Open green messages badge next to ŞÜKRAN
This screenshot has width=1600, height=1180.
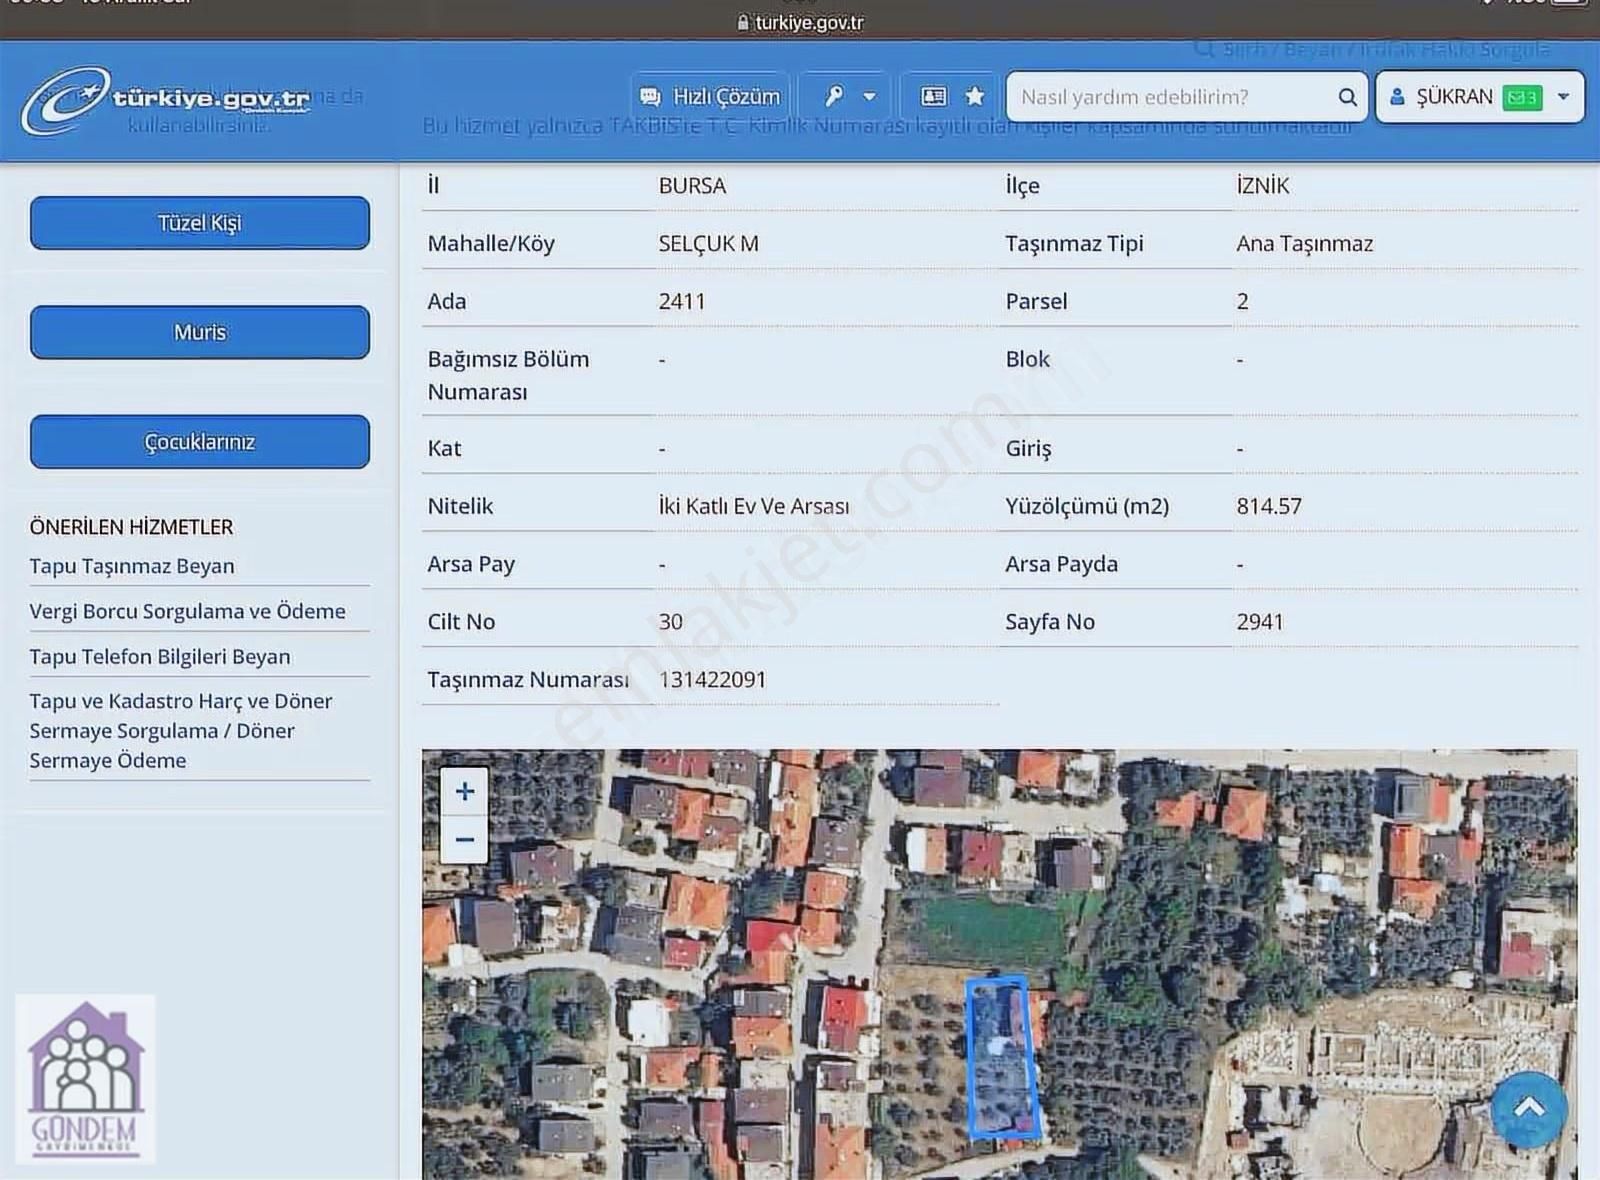click(1522, 97)
